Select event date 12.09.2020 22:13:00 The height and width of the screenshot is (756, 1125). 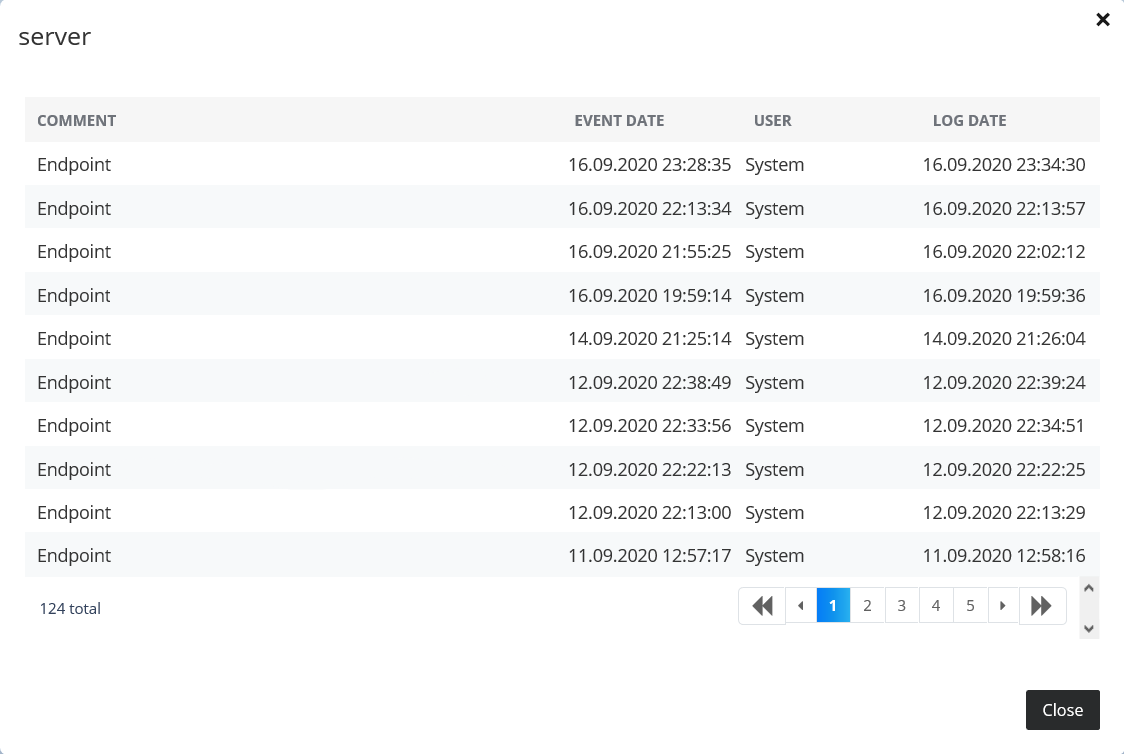point(649,512)
